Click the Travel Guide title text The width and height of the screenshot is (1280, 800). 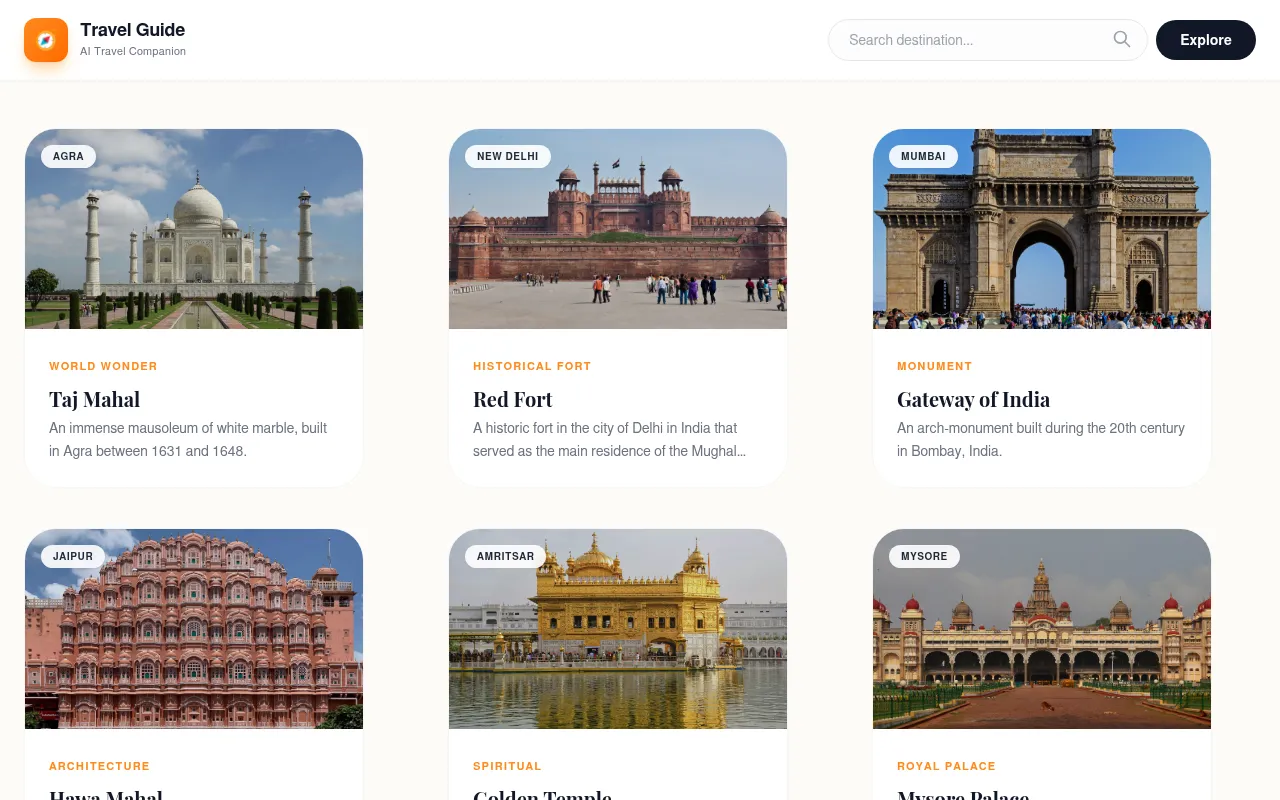(x=132, y=30)
